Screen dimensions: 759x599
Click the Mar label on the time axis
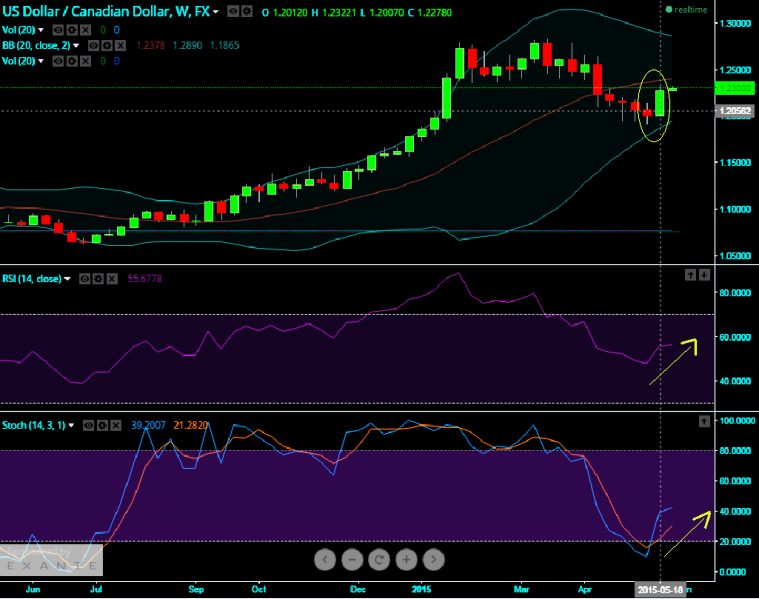coord(521,589)
